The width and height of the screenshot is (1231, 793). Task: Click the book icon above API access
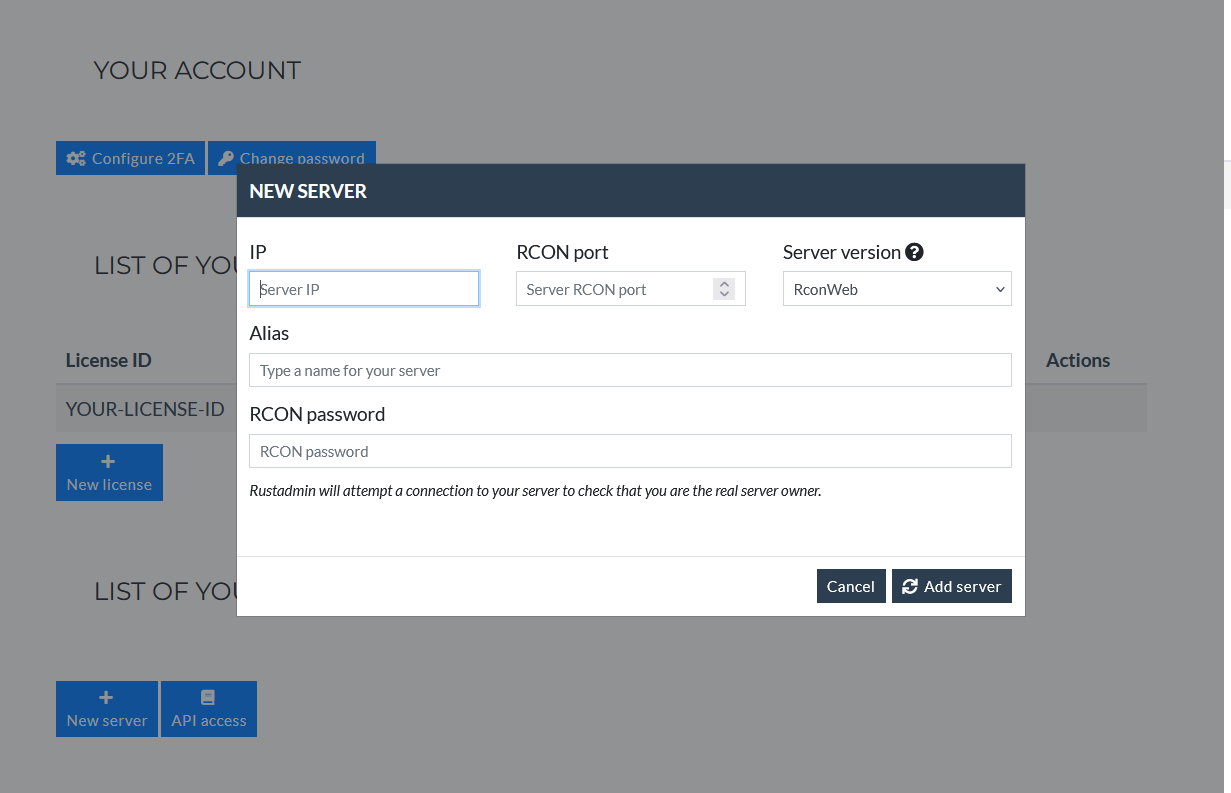[208, 698]
